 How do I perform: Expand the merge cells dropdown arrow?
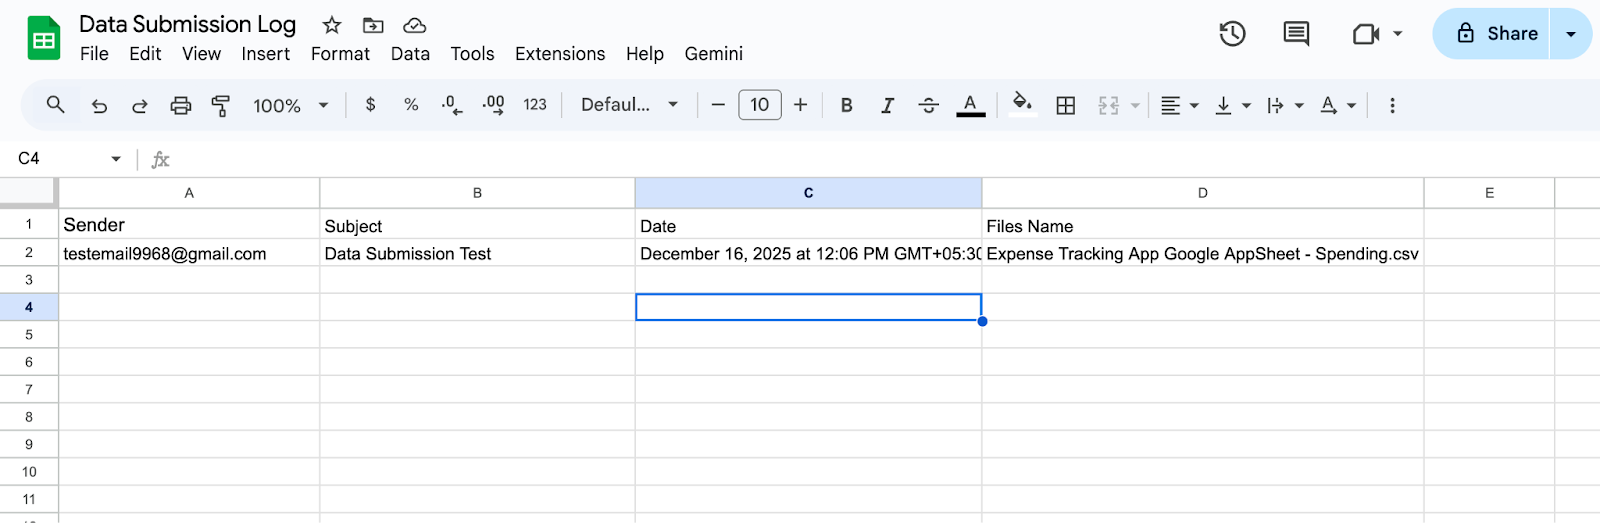[x=1135, y=105]
